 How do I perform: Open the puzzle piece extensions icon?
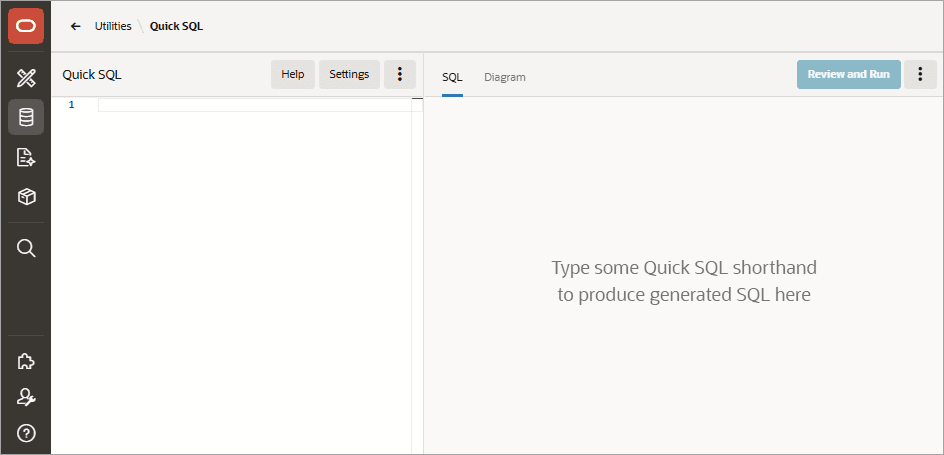(26, 361)
